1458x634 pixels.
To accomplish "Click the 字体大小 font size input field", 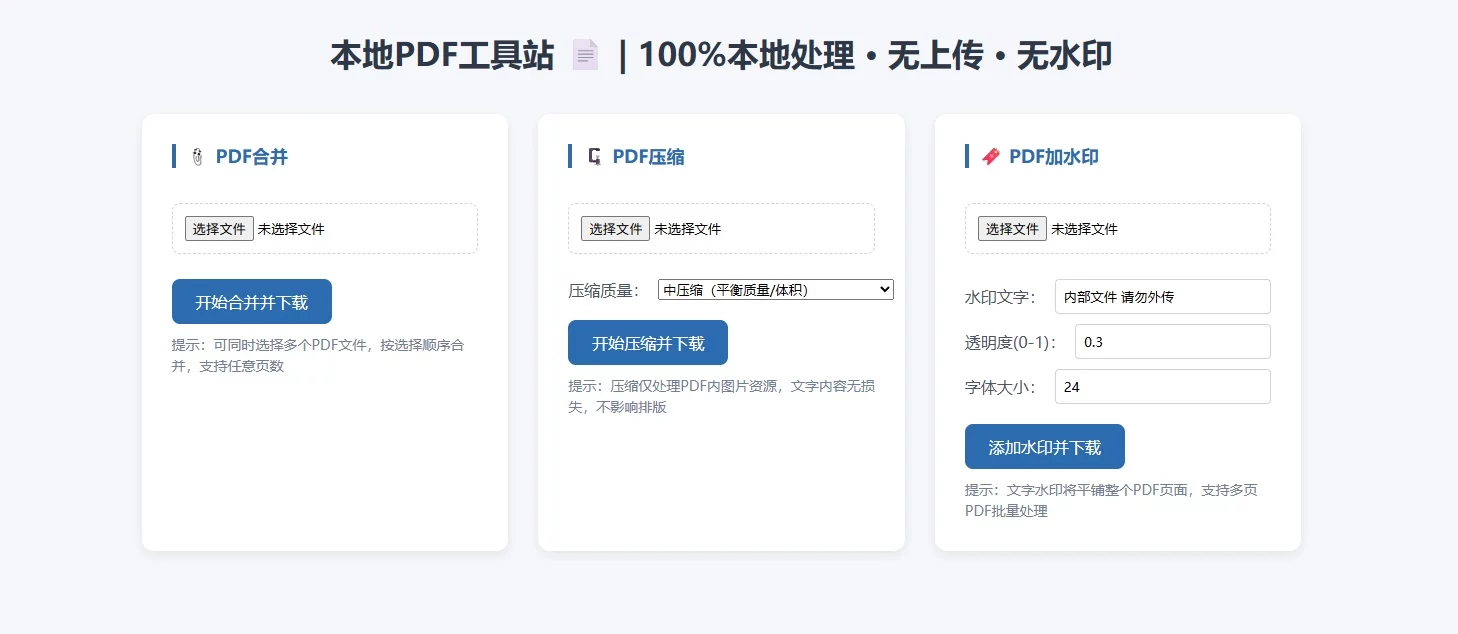I will tap(1162, 386).
